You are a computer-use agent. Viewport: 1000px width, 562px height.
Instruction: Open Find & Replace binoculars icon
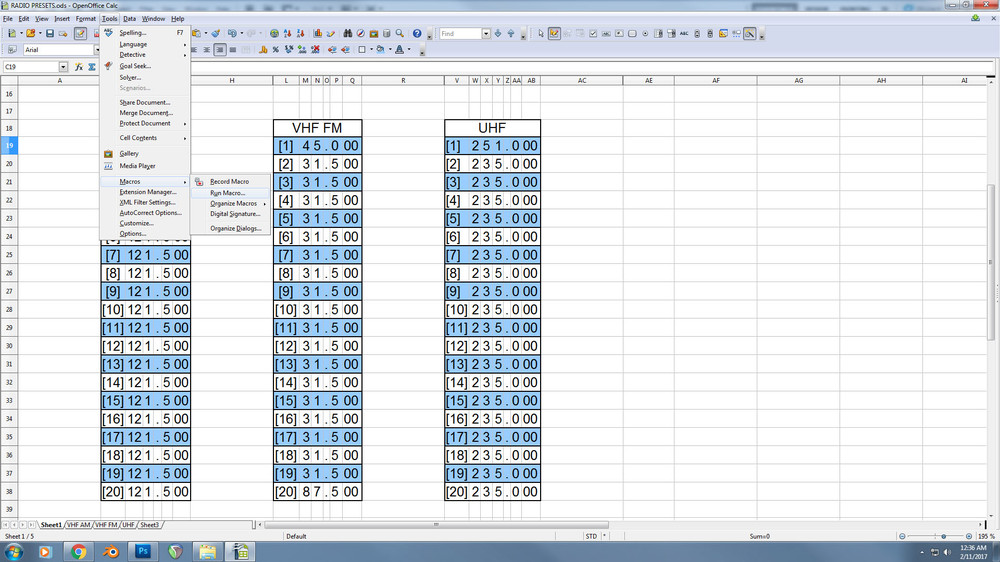(348, 33)
